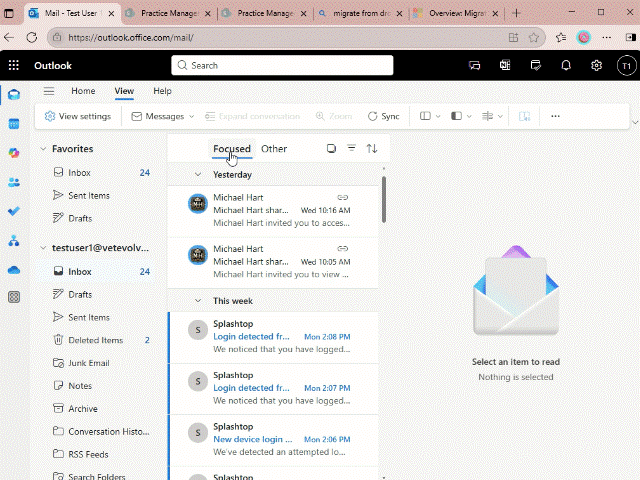Open the People contacts icon
Image resolution: width=640 pixels, height=480 pixels.
[x=14, y=182]
